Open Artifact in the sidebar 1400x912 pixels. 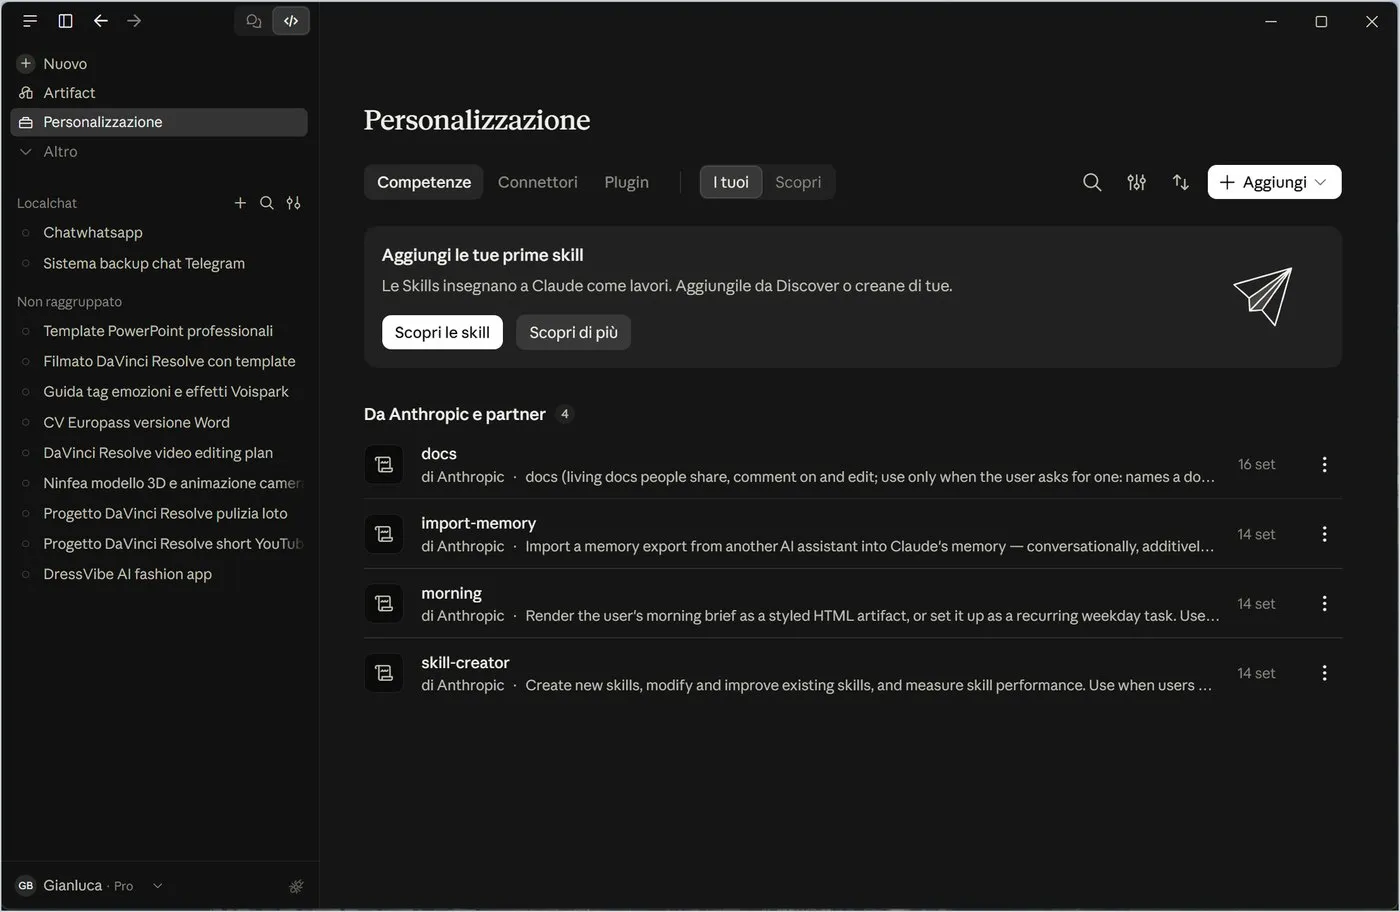(x=160, y=93)
